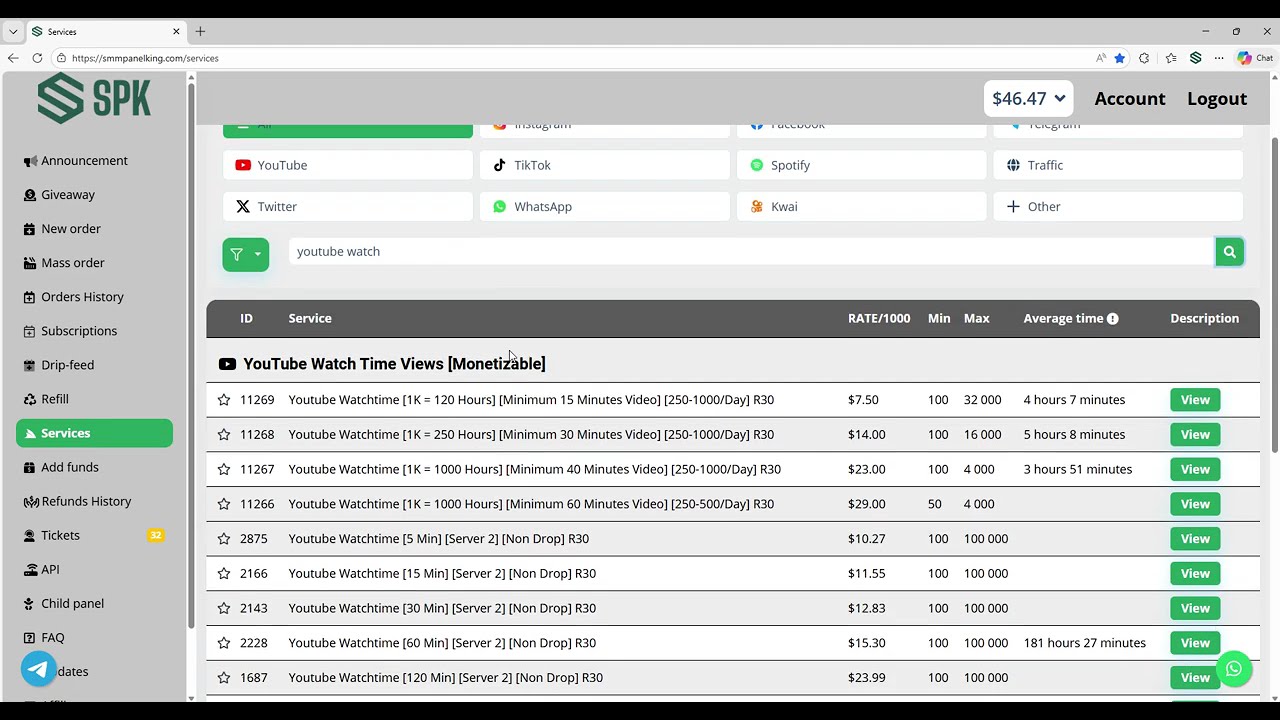This screenshot has height=720, width=1280.
Task: Mark service 2143 as favorite
Action: (x=224, y=608)
